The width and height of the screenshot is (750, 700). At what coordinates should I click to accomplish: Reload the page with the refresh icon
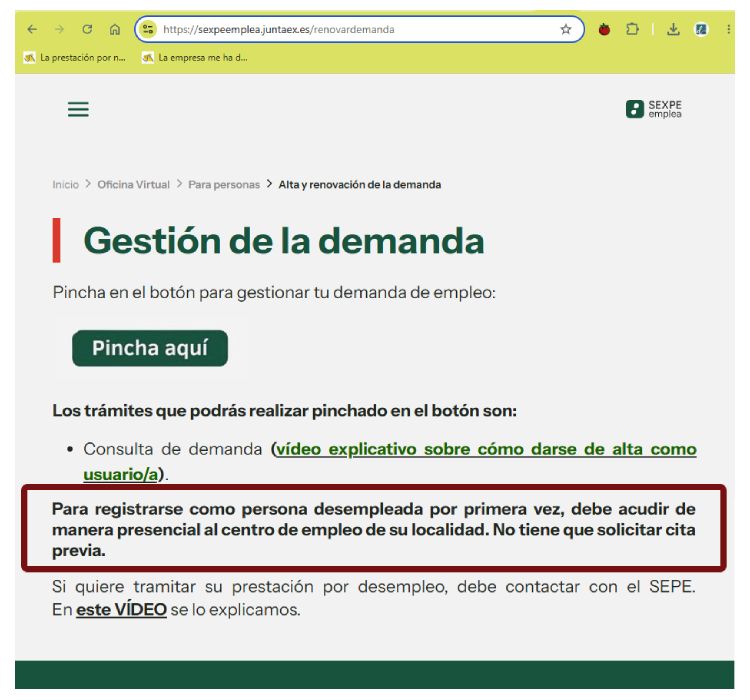[x=87, y=29]
